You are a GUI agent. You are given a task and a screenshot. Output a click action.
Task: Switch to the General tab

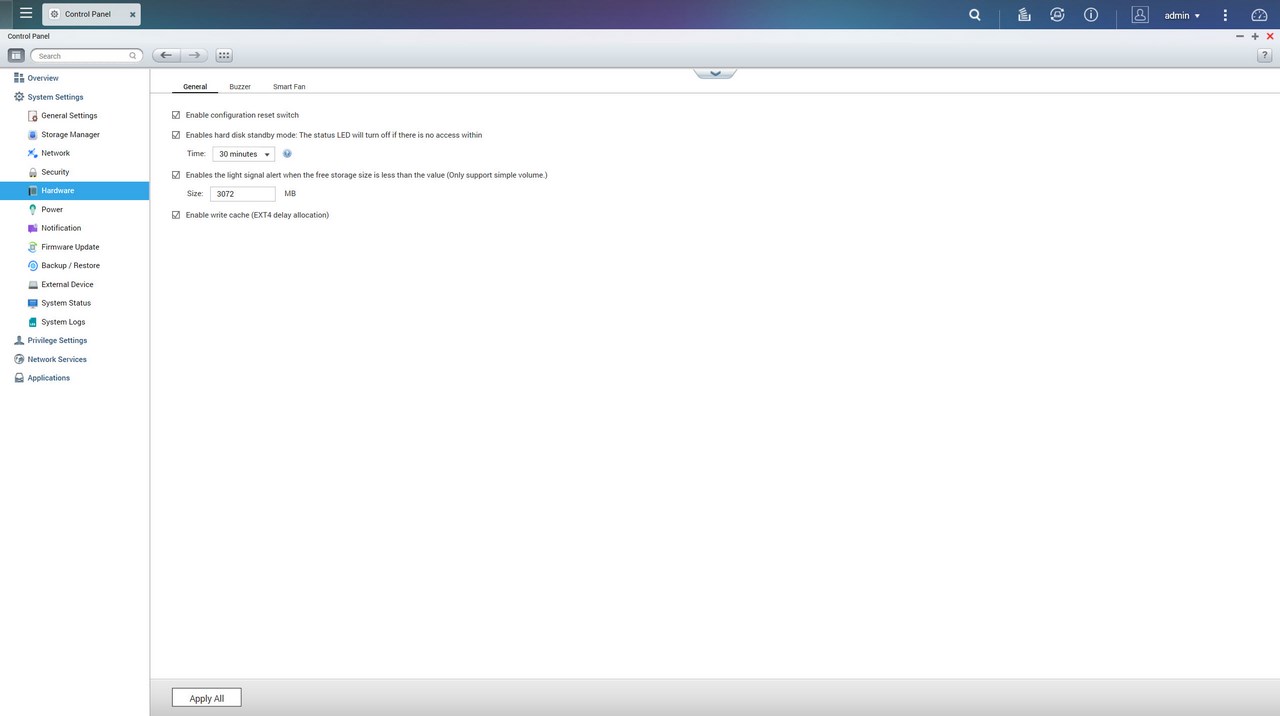tap(195, 87)
